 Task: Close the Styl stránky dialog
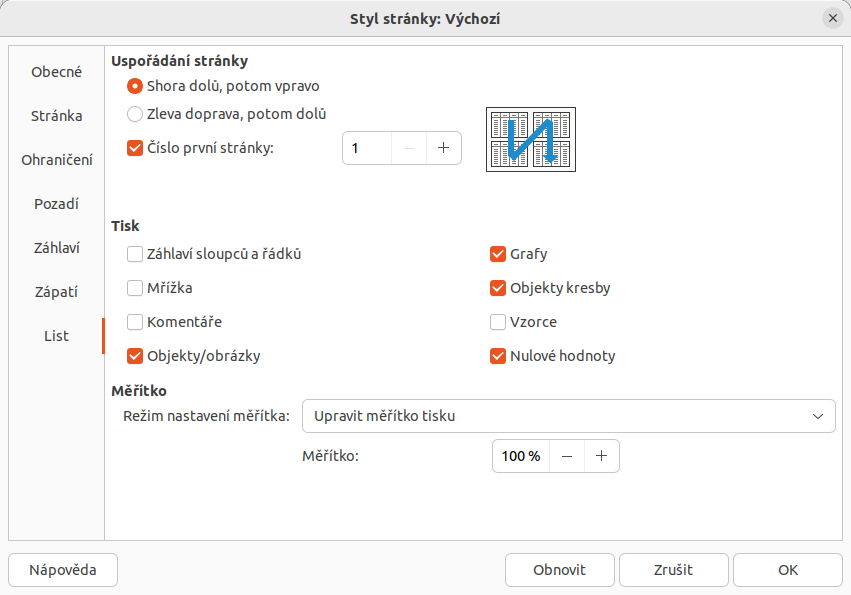833,18
